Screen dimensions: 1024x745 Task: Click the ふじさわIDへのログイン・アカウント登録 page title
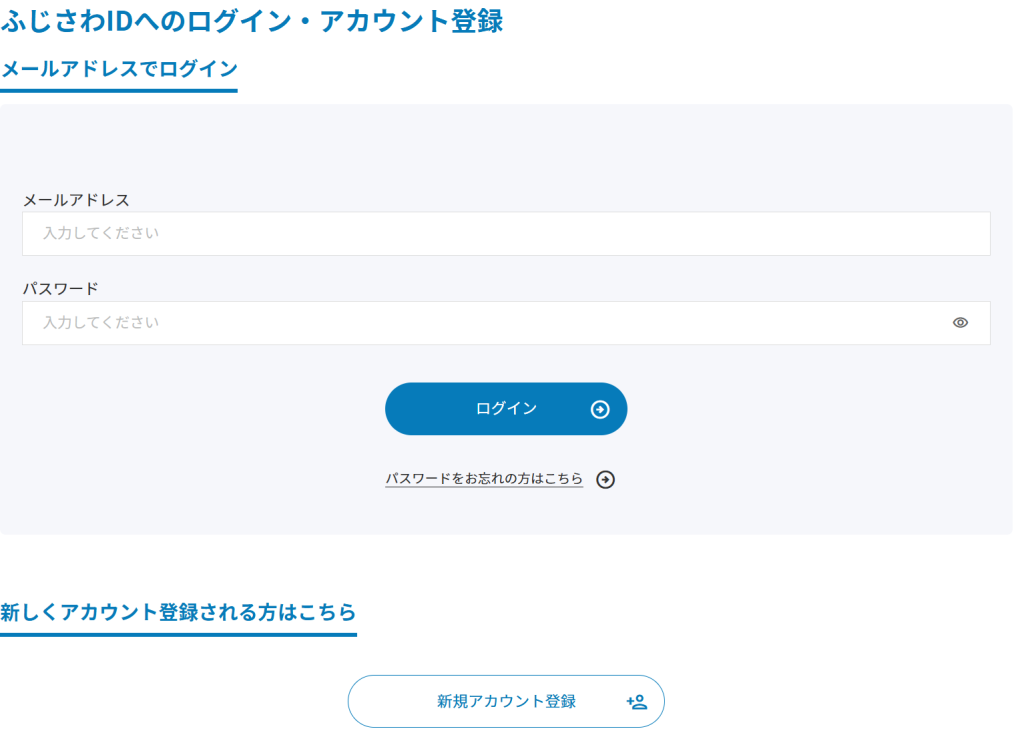(x=252, y=21)
